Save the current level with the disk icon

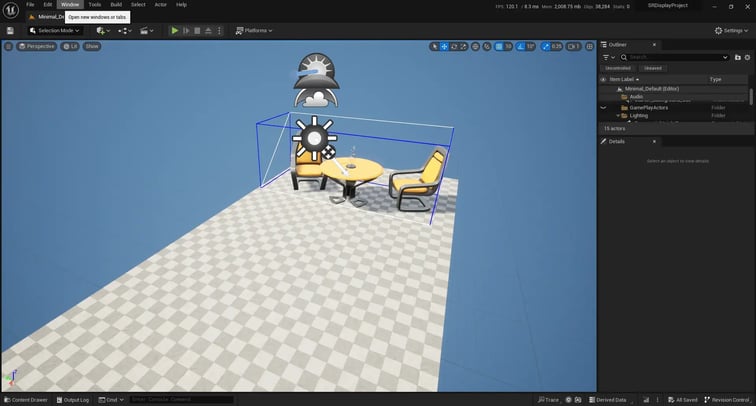point(10,30)
